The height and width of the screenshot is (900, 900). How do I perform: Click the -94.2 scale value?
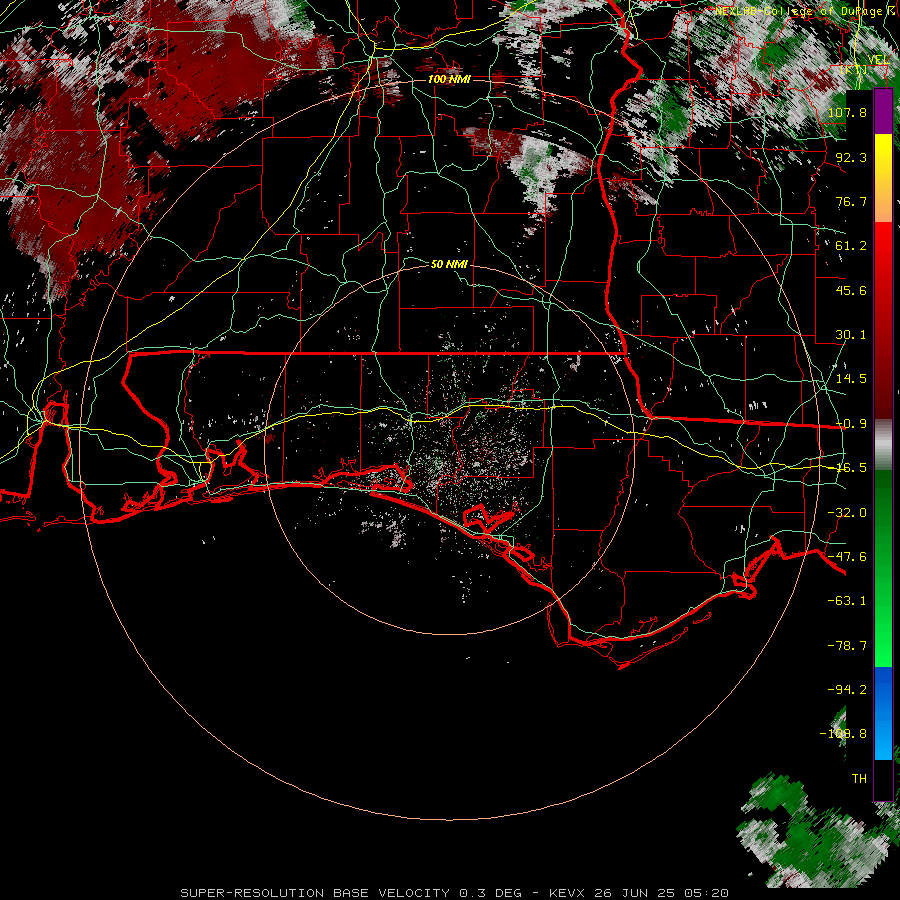point(847,690)
